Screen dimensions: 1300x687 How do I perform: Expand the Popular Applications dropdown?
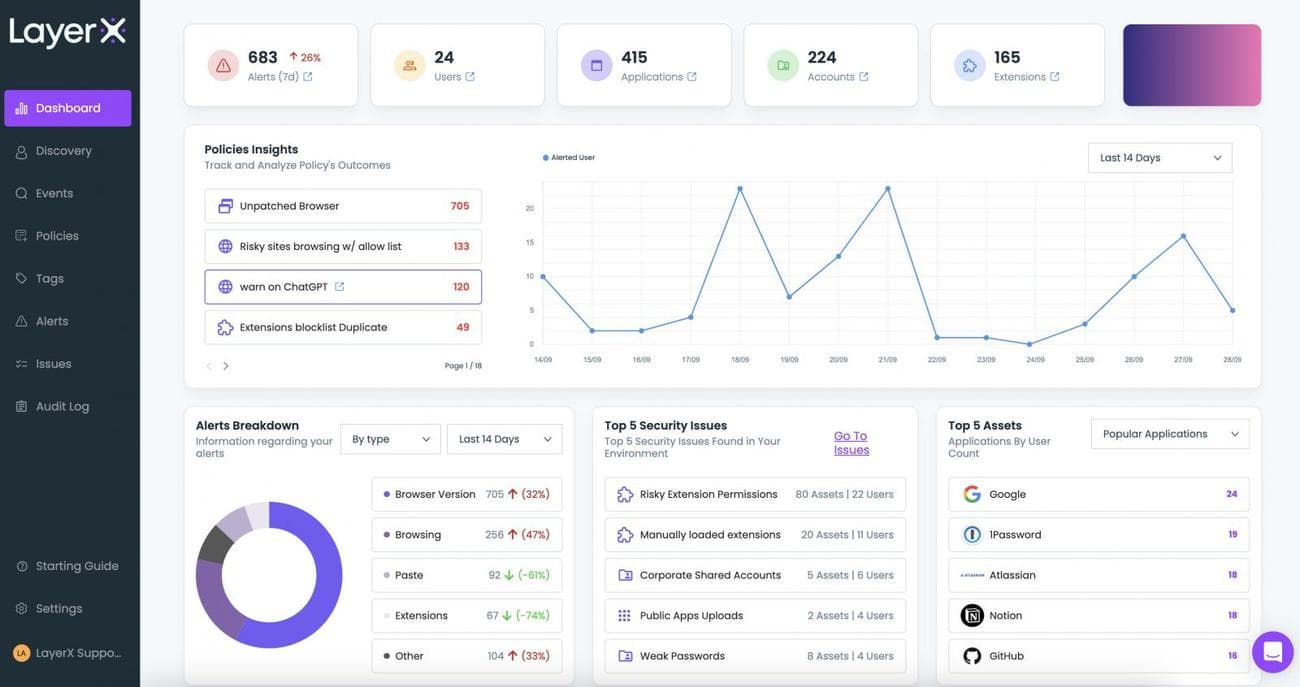coord(1170,431)
